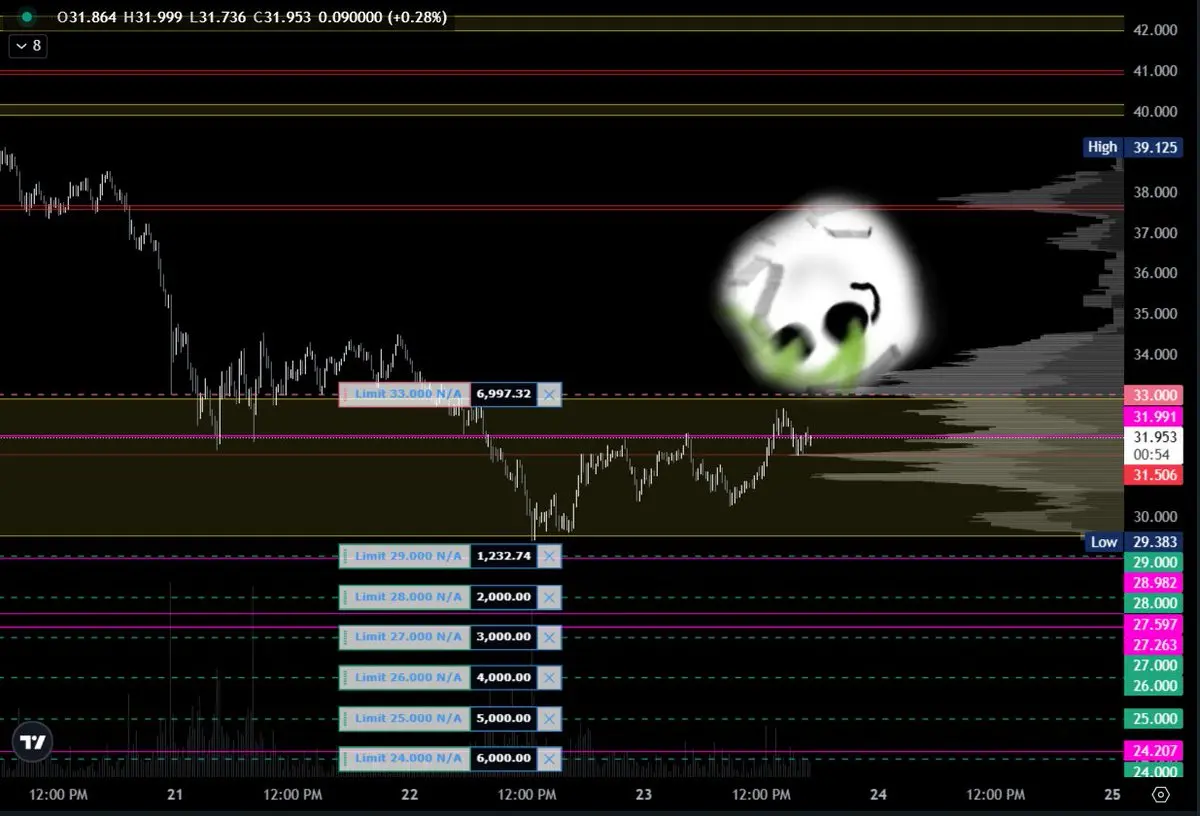Click the magenta 31.991 price axis label
The height and width of the screenshot is (816, 1200).
pyautogui.click(x=1155, y=417)
